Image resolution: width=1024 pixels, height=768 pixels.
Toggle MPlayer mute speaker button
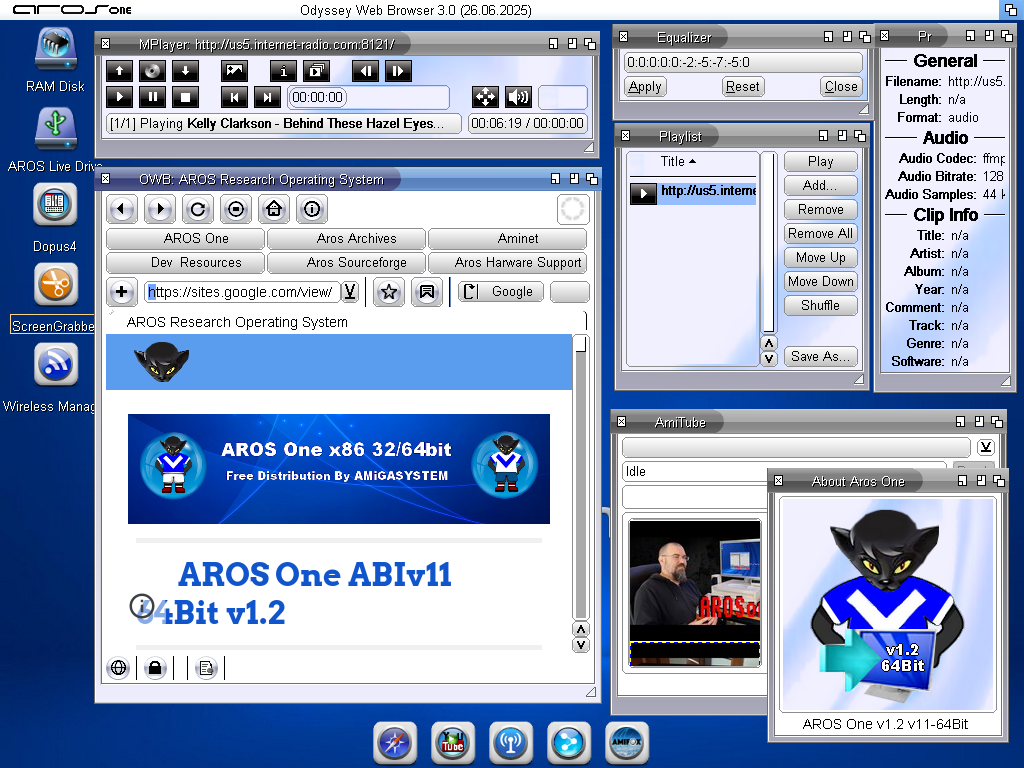tap(517, 97)
